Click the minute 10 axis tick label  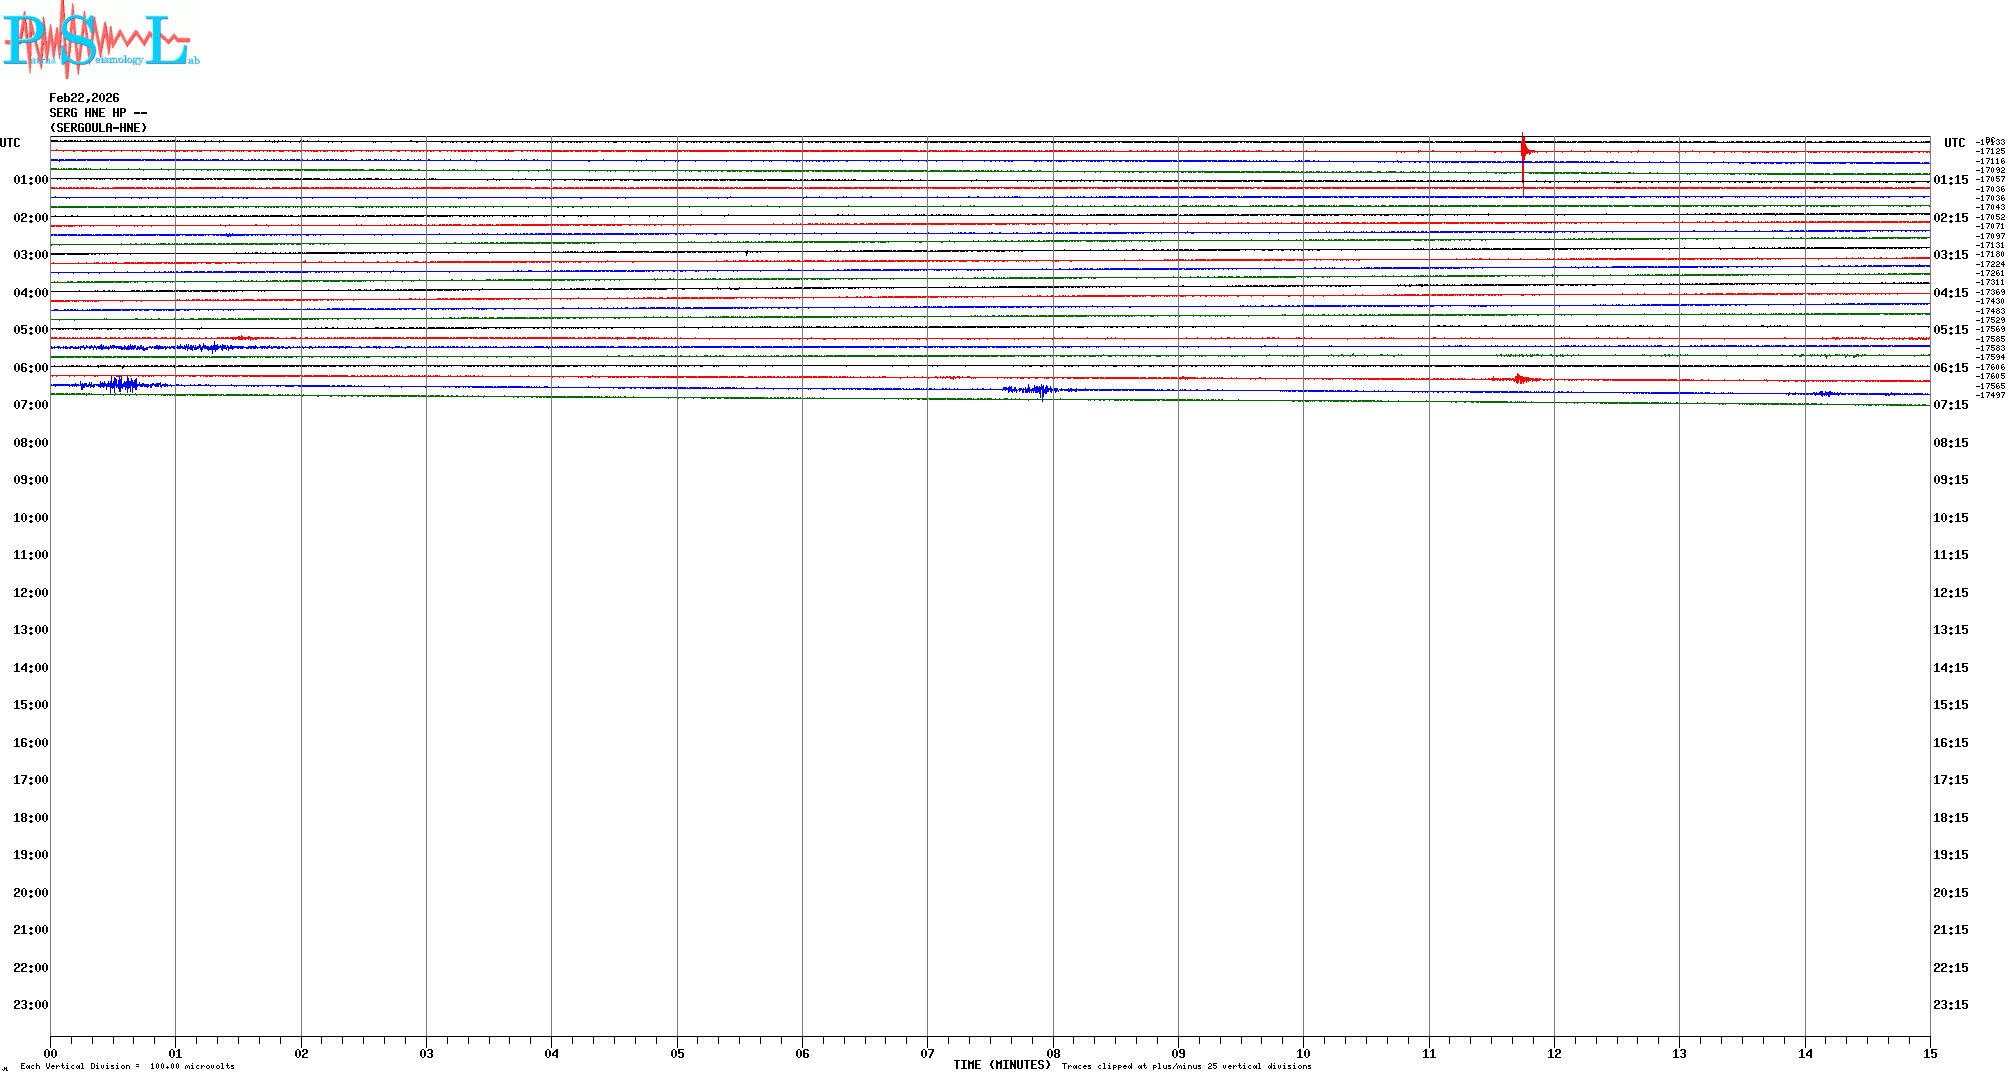[1303, 1053]
